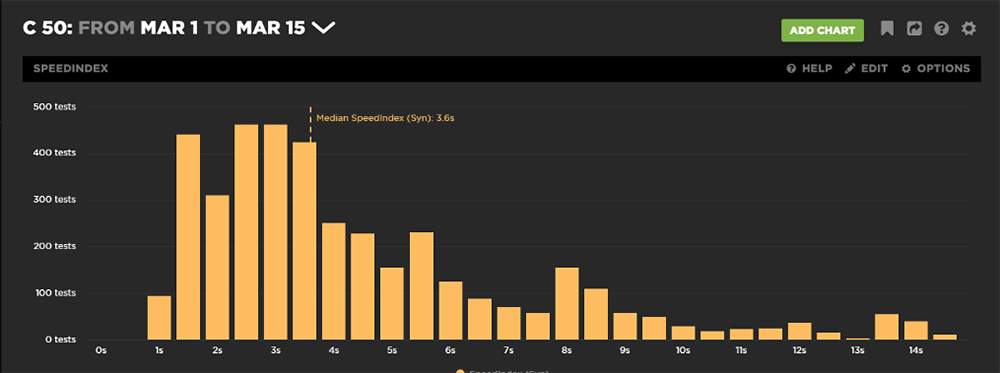Change the MAR 15 end date
This screenshot has width=1000, height=373.
point(270,29)
